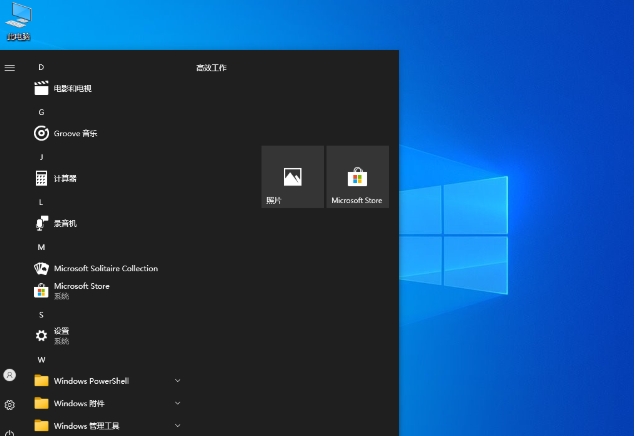This screenshot has height=436, width=636.
Task: Open the 电影和电视 (Movies & TV) app
Action: tap(72, 89)
